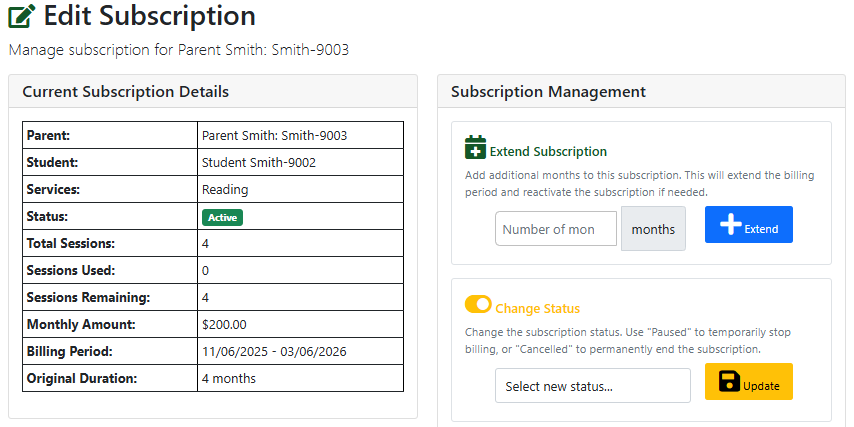Click the Reading value in the Services row
854x427 pixels.
[225, 189]
